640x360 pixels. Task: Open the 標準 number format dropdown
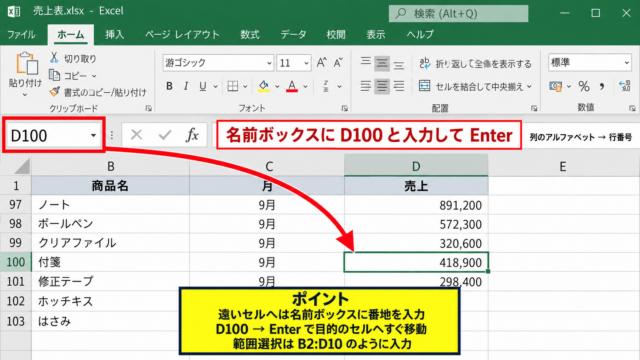(627, 63)
